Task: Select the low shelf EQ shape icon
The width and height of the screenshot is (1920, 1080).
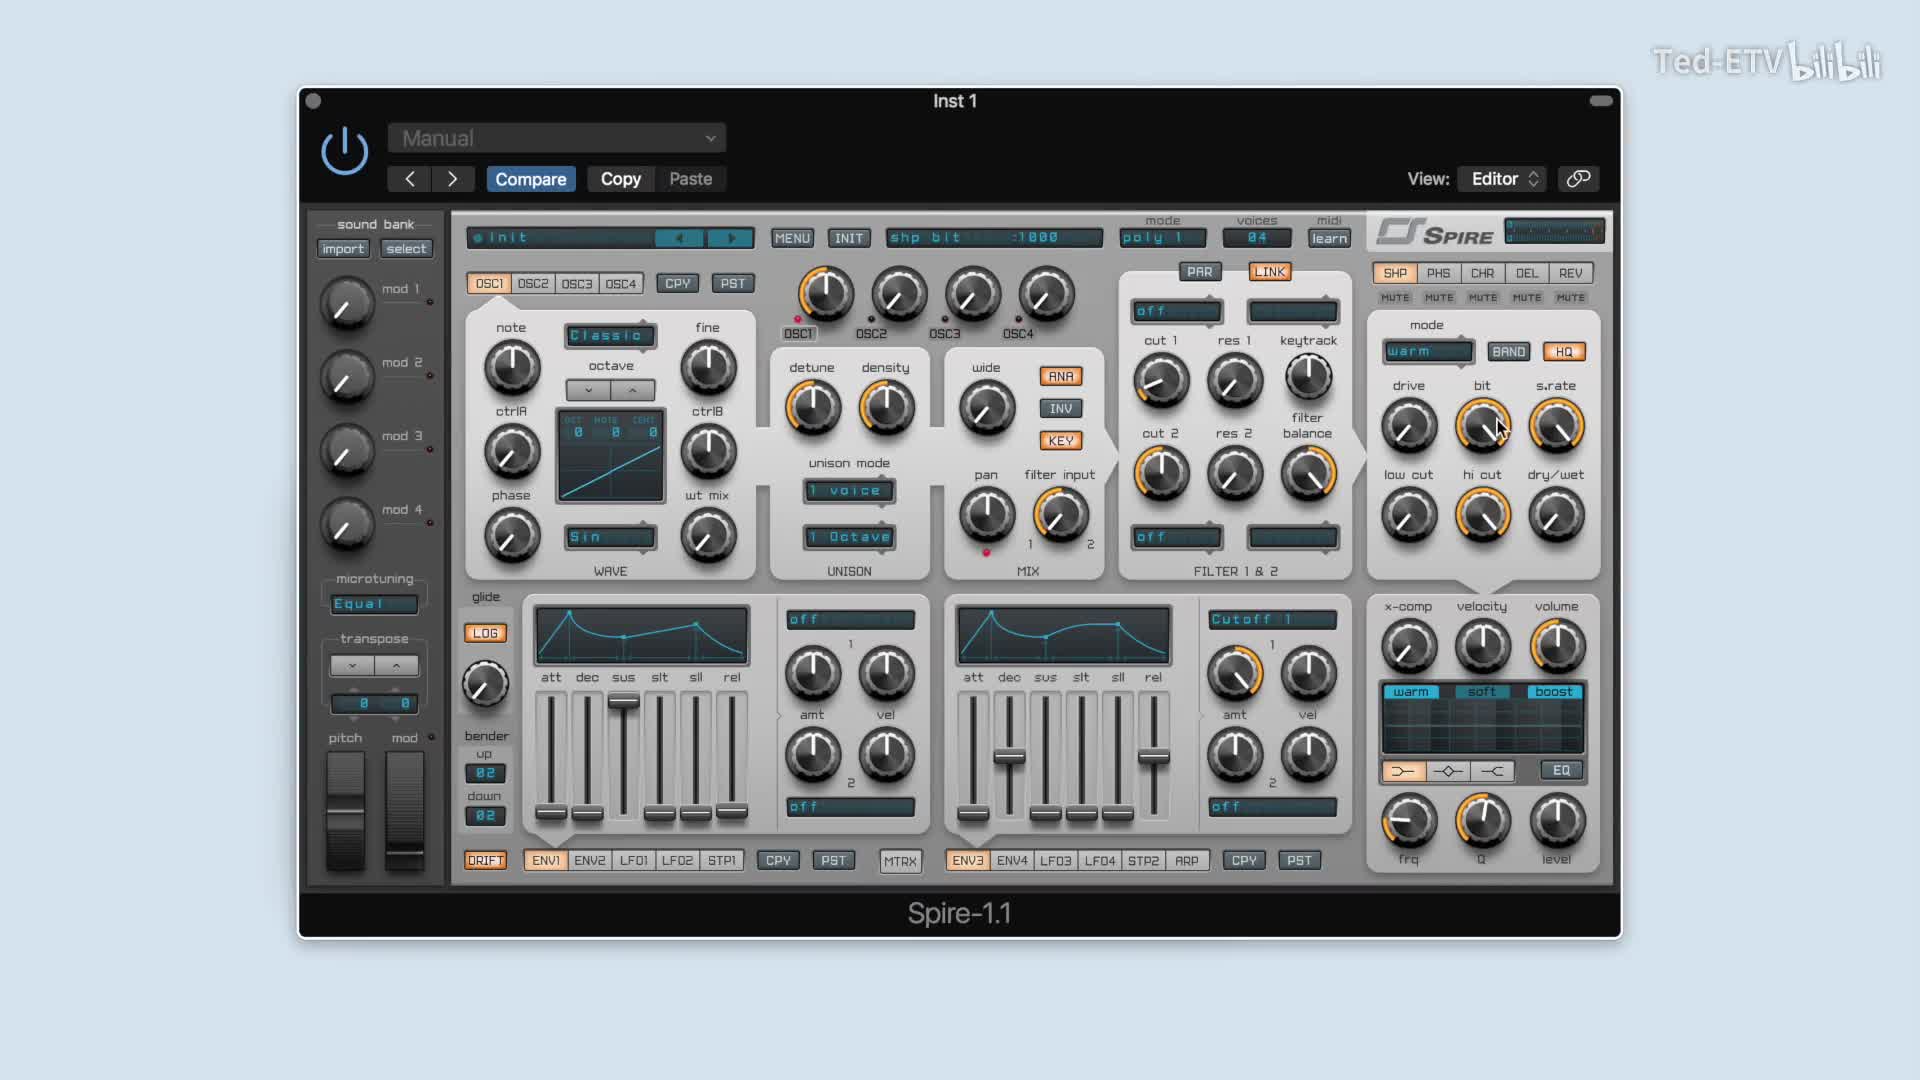Action: (x=1403, y=771)
